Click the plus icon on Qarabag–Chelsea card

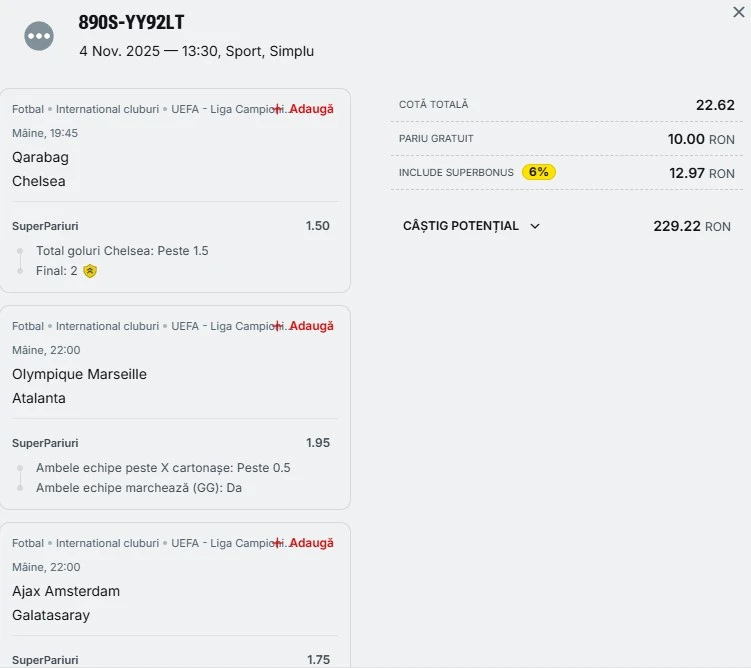click(x=278, y=109)
